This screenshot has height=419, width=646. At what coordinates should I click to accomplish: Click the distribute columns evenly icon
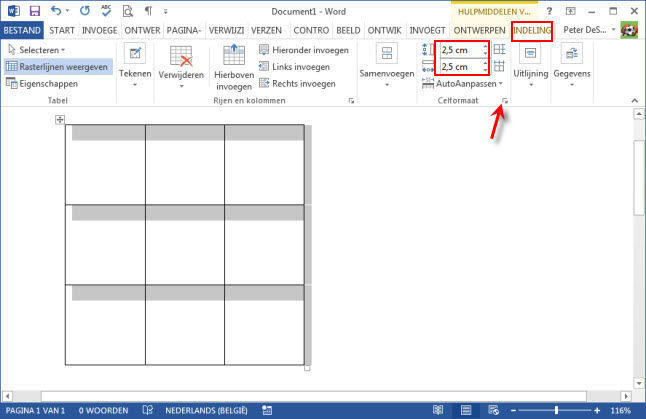pos(499,66)
